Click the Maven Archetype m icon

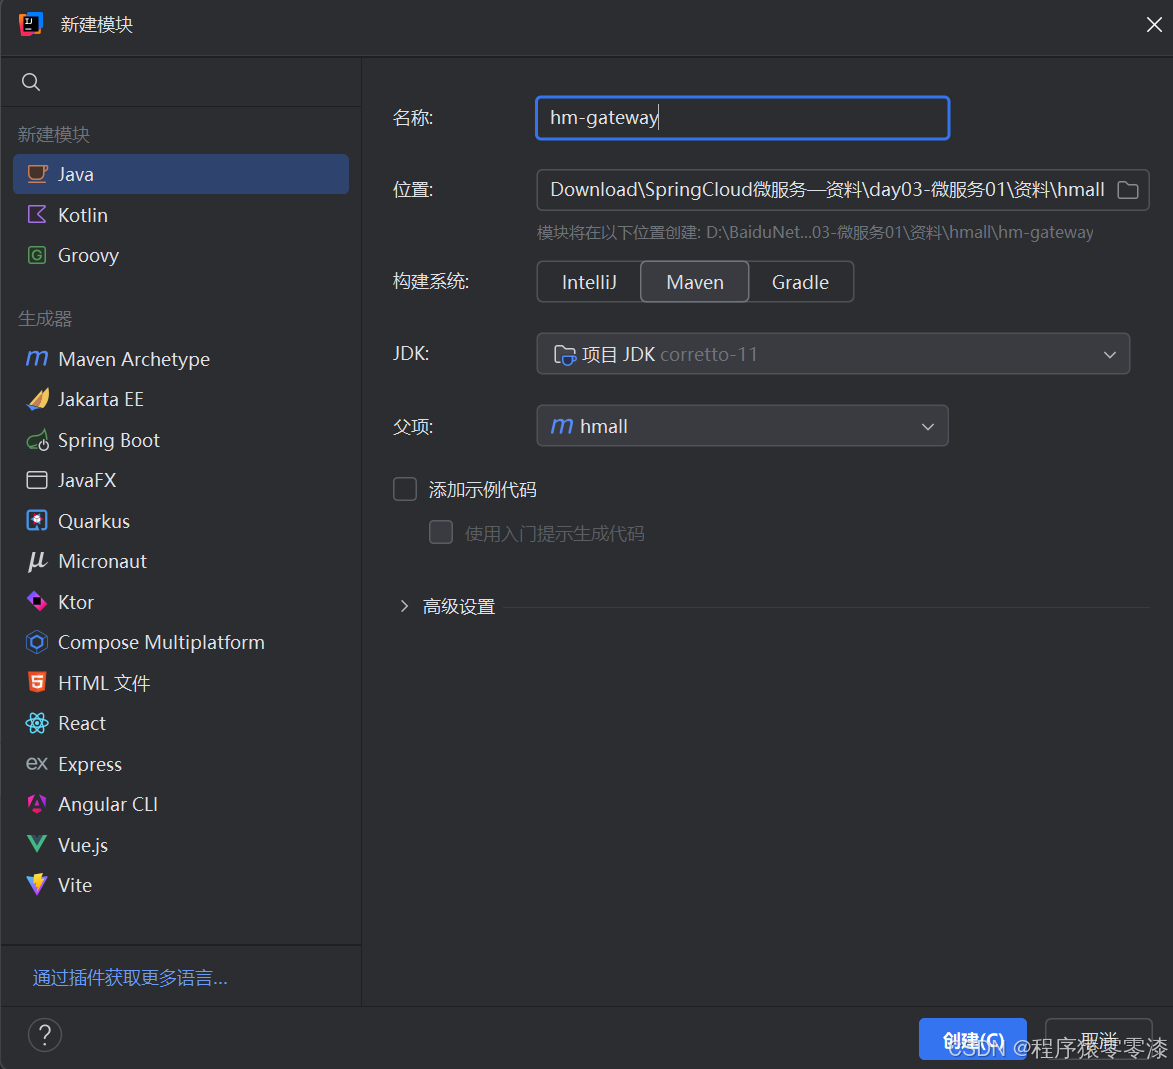pyautogui.click(x=37, y=358)
